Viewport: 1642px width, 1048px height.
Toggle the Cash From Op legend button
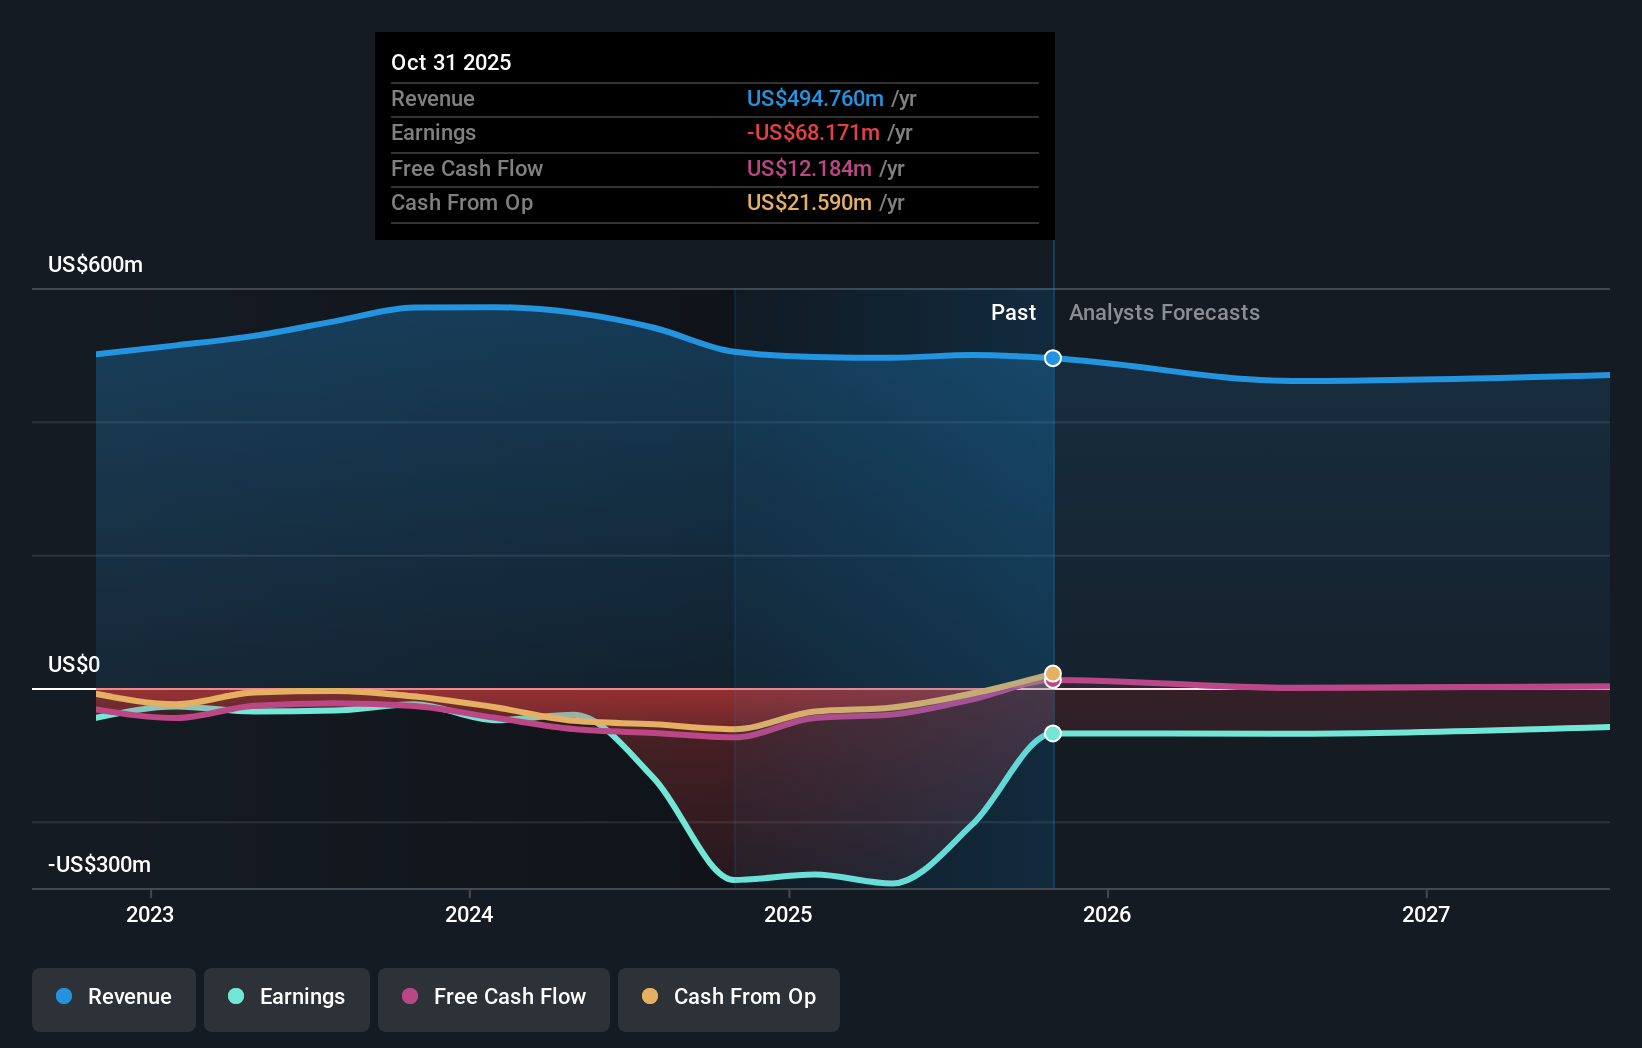[x=729, y=998]
